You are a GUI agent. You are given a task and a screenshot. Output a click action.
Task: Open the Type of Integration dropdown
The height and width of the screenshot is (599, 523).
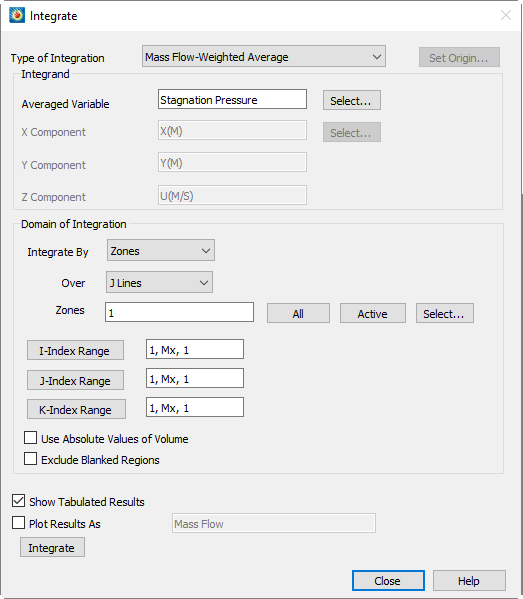point(264,57)
